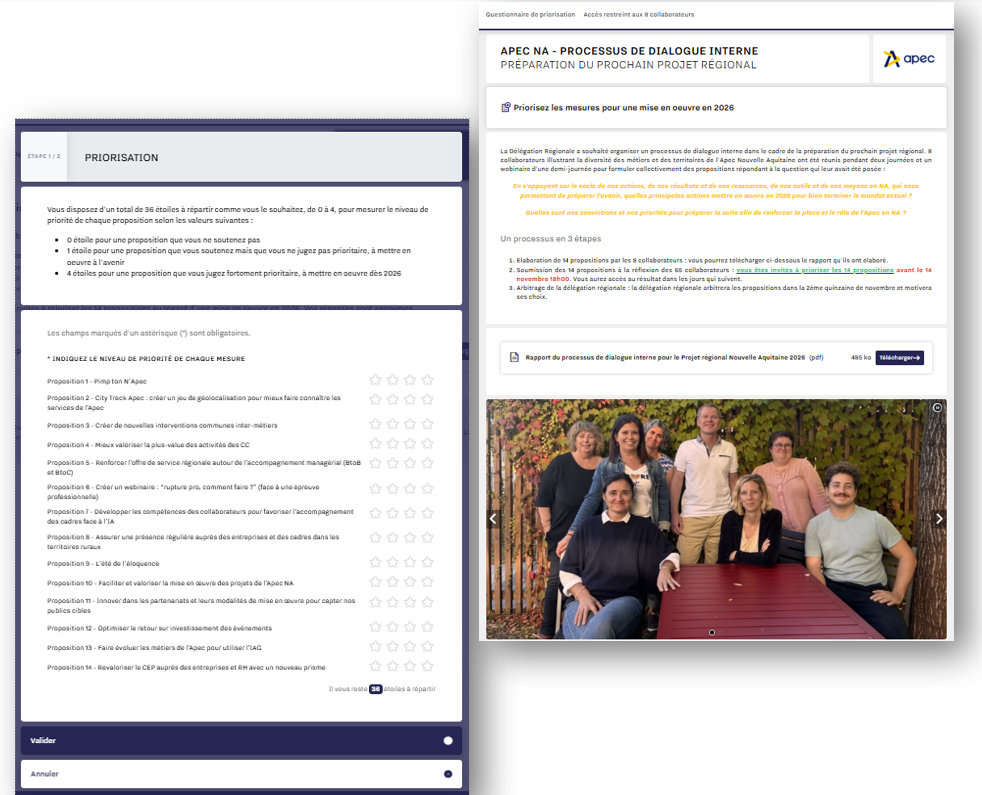Select the first carousel dot indicator

[711, 633]
